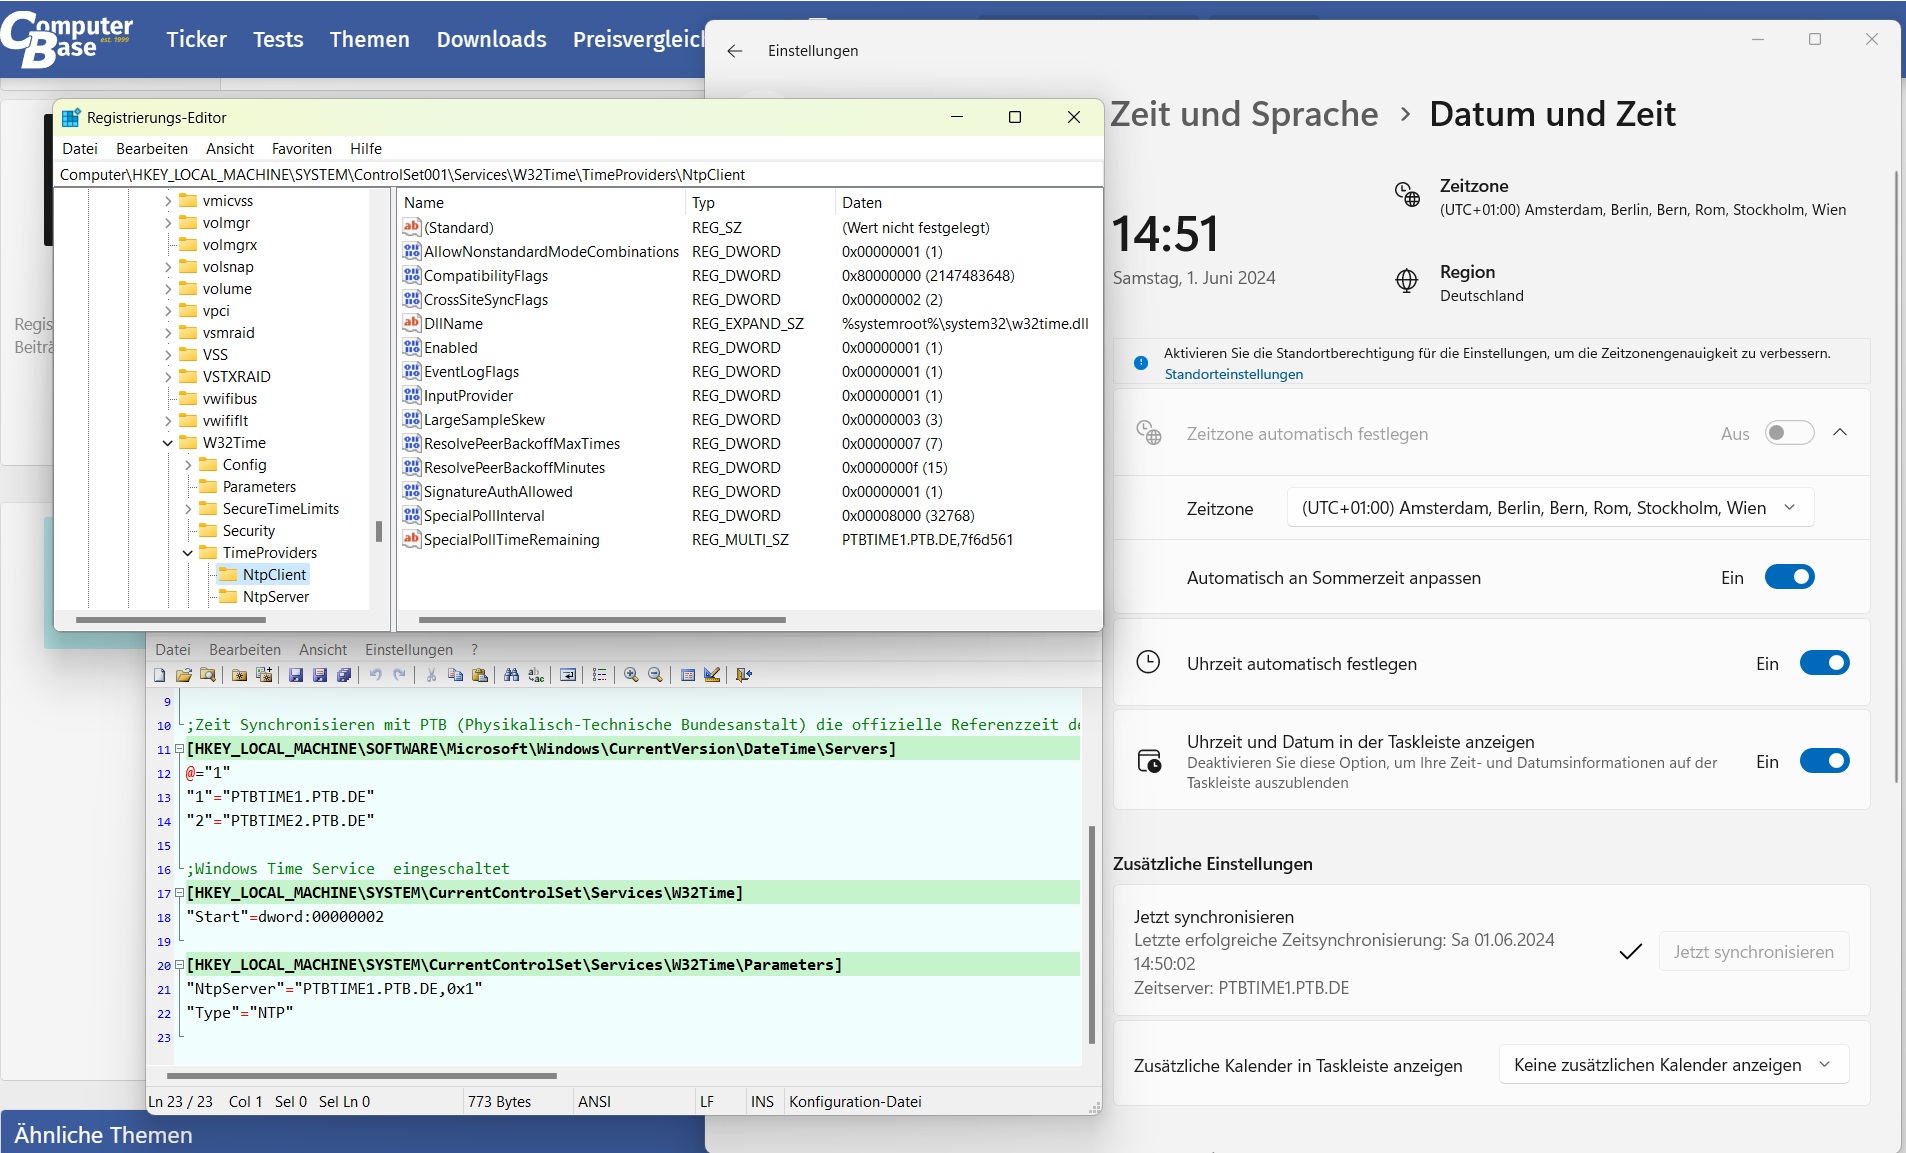Open Hilfe menu in Registrierungs-Editor
This screenshot has width=1906, height=1153.
click(366, 149)
